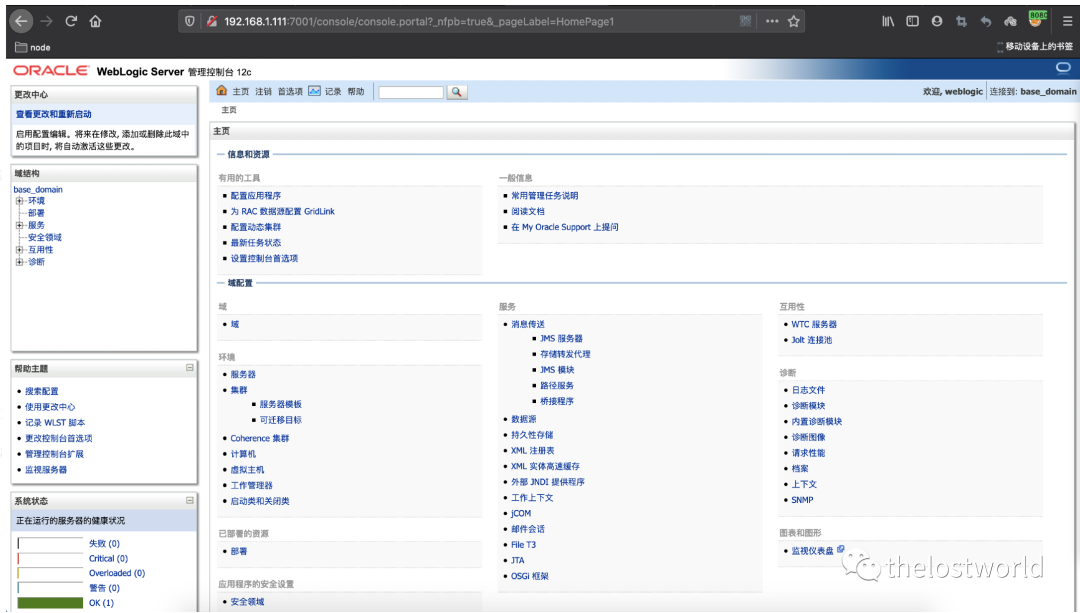The image size is (1080, 613).
Task: Click the shield tracking protection icon
Action: coord(190,21)
